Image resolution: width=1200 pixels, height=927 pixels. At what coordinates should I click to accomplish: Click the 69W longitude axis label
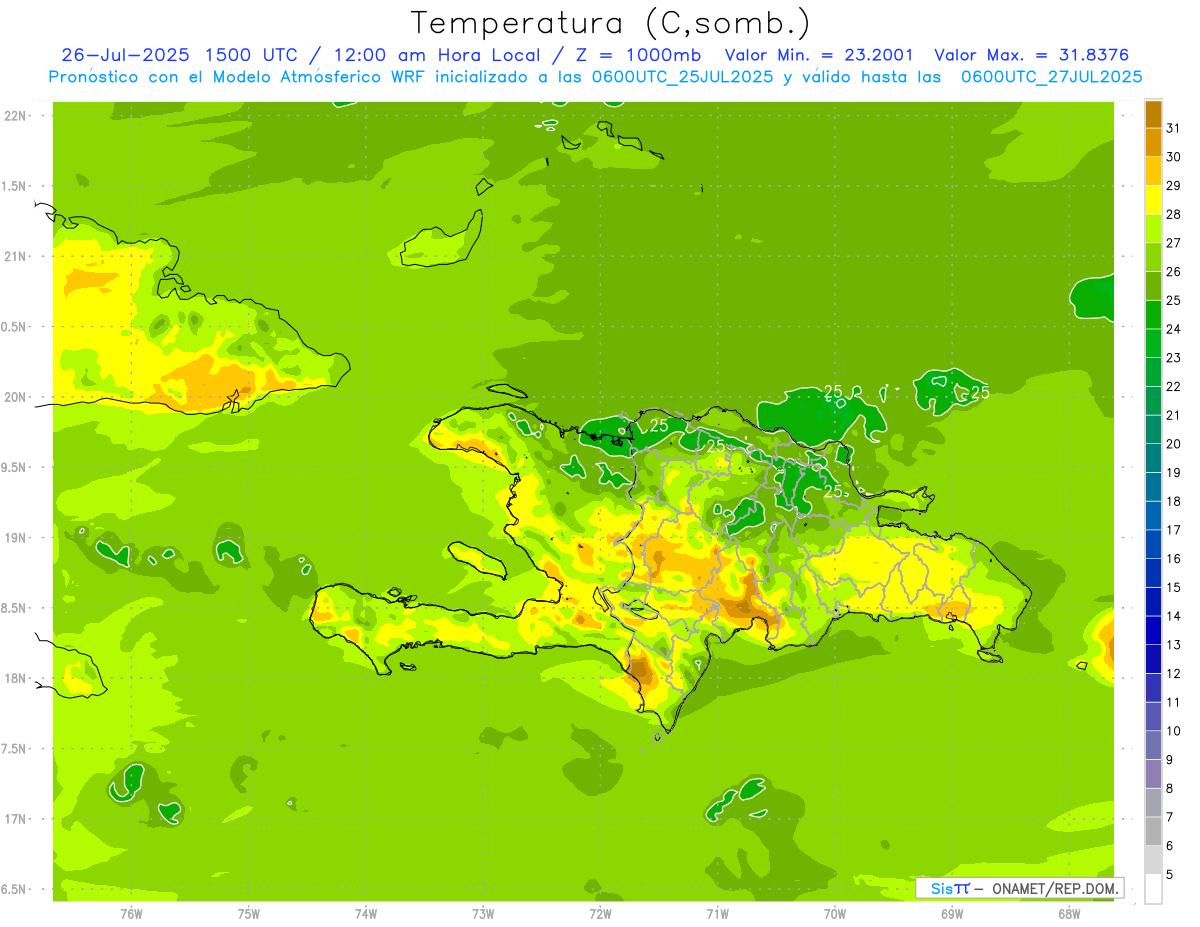pyautogui.click(x=952, y=914)
